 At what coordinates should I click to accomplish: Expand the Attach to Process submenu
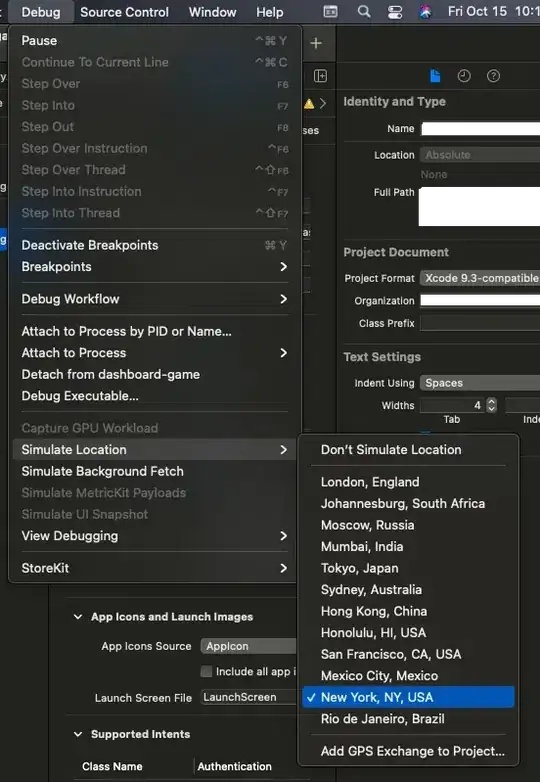155,353
